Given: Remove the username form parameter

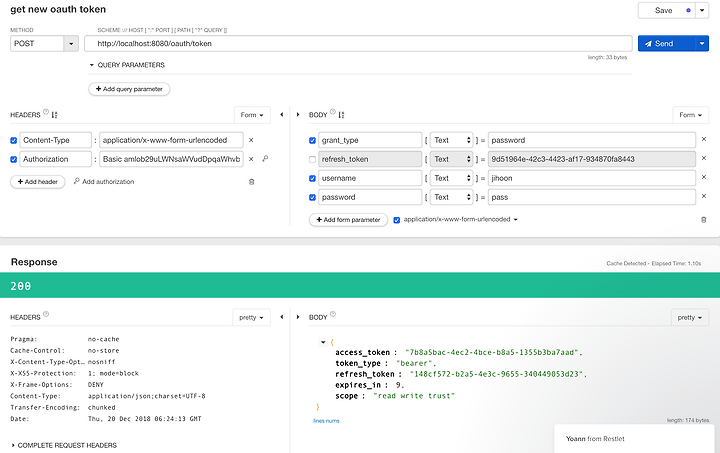Looking at the screenshot, I should (703, 177).
